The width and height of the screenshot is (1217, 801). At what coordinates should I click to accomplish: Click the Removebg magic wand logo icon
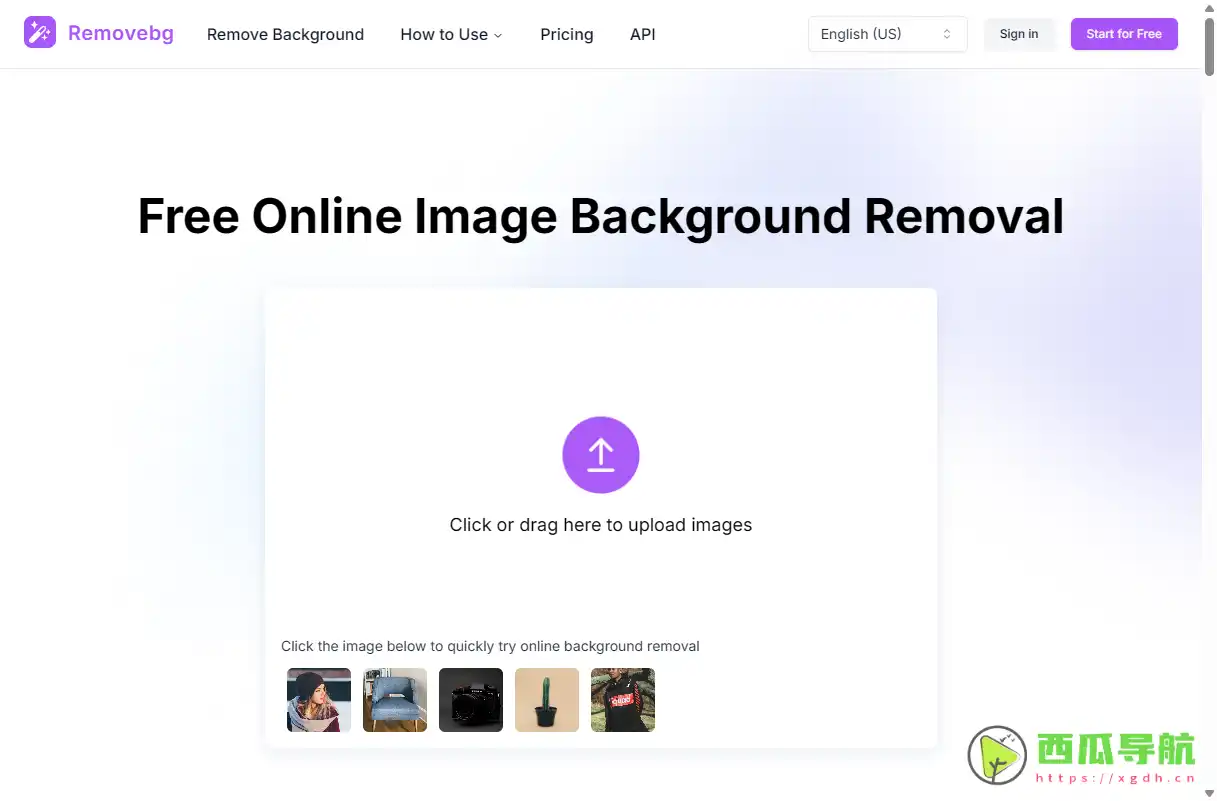[40, 33]
